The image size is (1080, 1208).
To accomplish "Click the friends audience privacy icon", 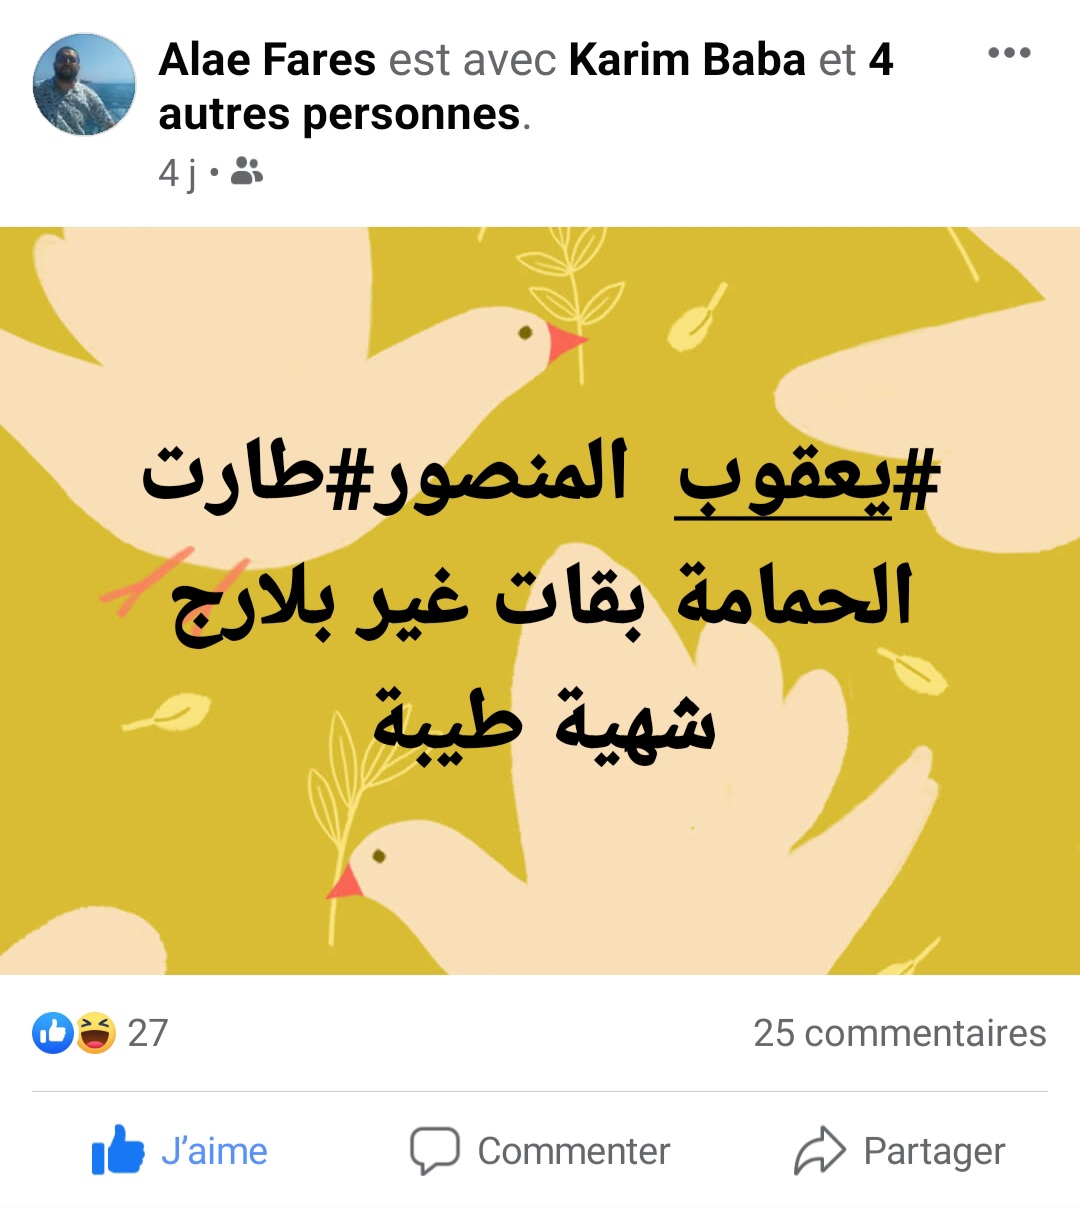I will [x=246, y=172].
